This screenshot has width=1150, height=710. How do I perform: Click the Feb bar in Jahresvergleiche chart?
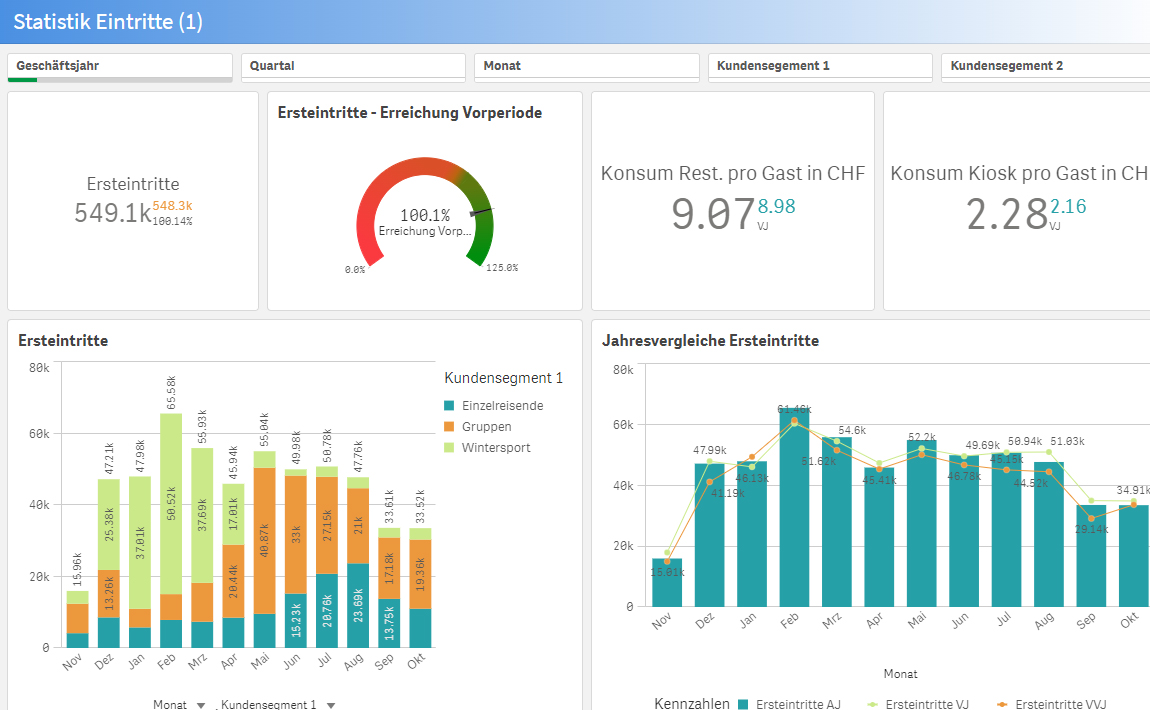tap(794, 508)
